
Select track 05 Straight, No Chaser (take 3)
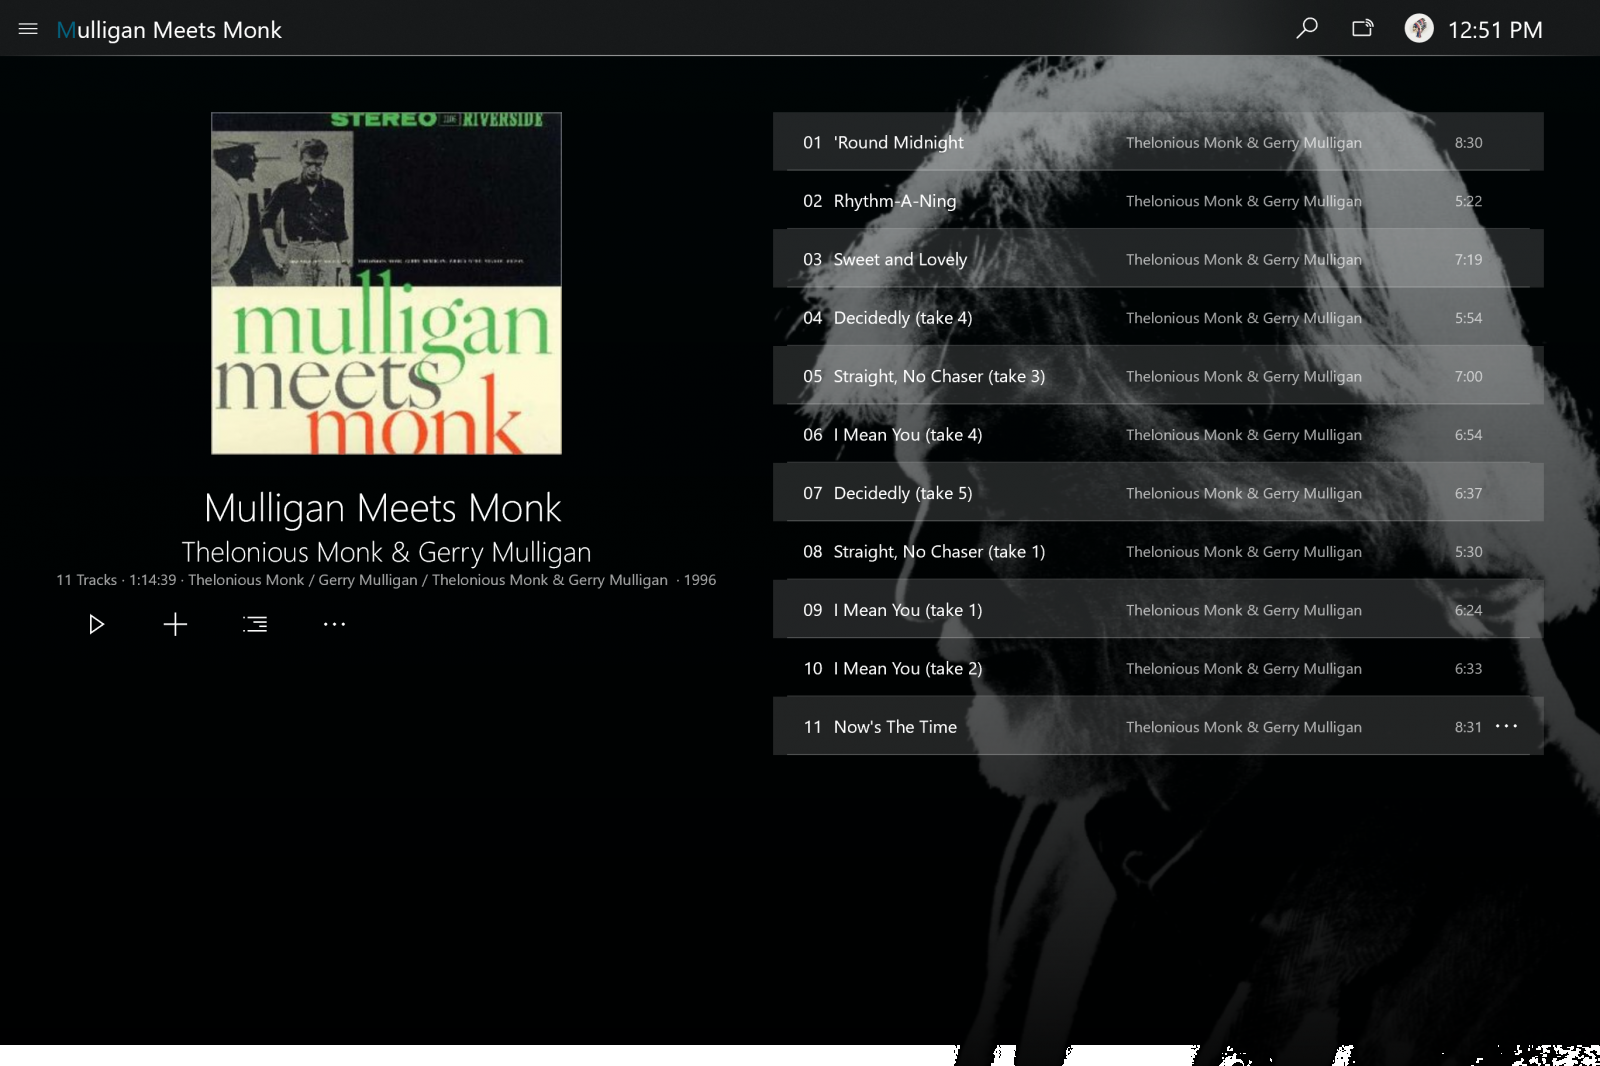point(1158,376)
